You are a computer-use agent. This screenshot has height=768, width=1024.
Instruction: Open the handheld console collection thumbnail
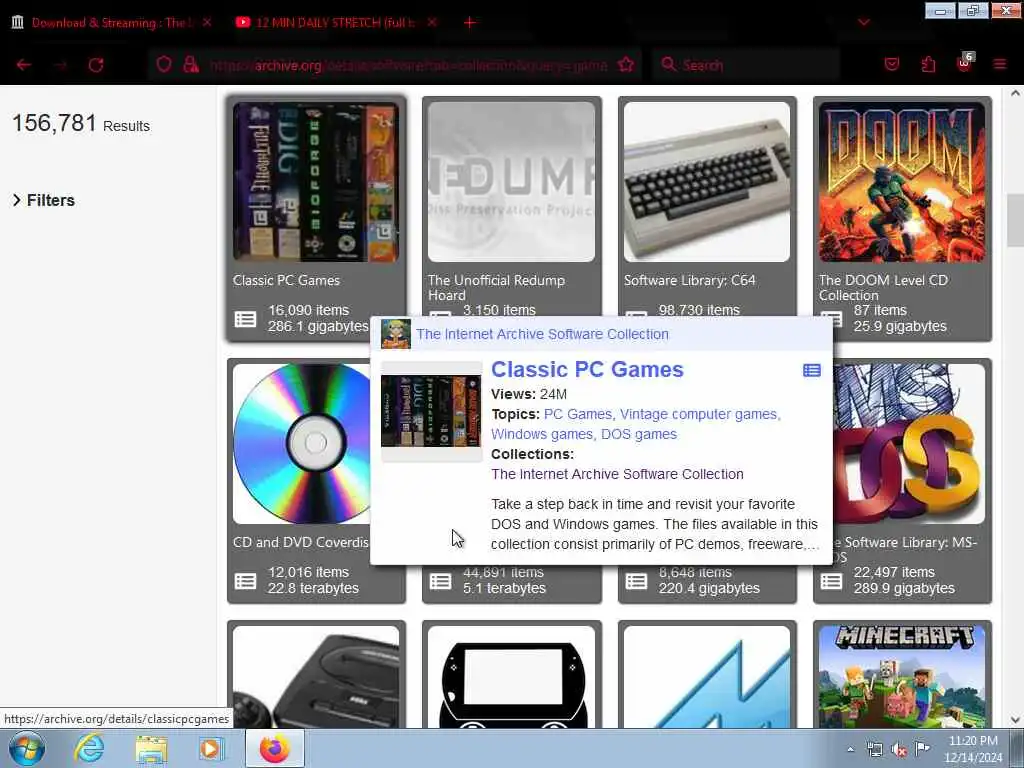coord(511,677)
